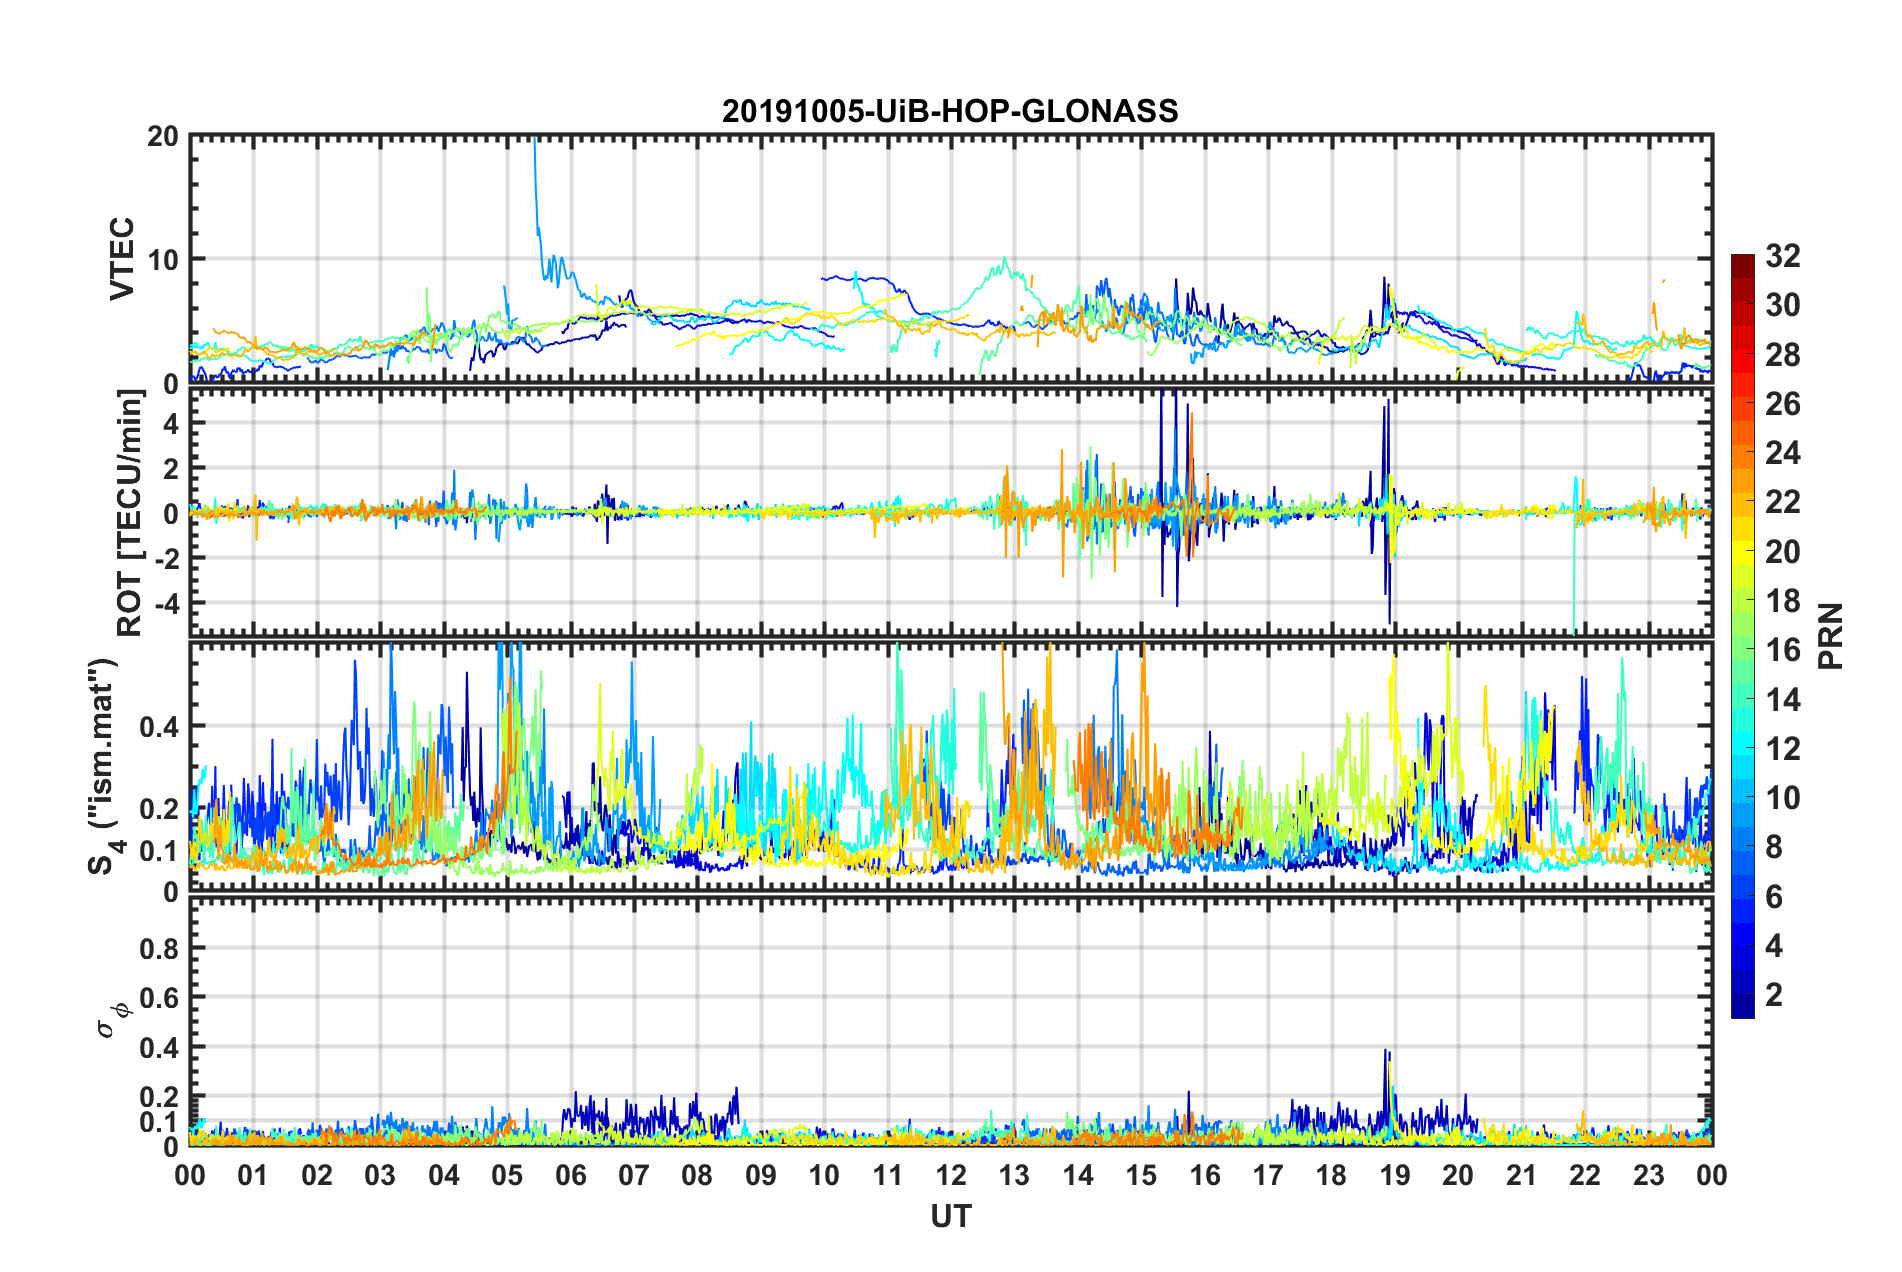The height and width of the screenshot is (1272, 1902).
Task: Click colorbar tick label 28
Action: (x=1782, y=355)
